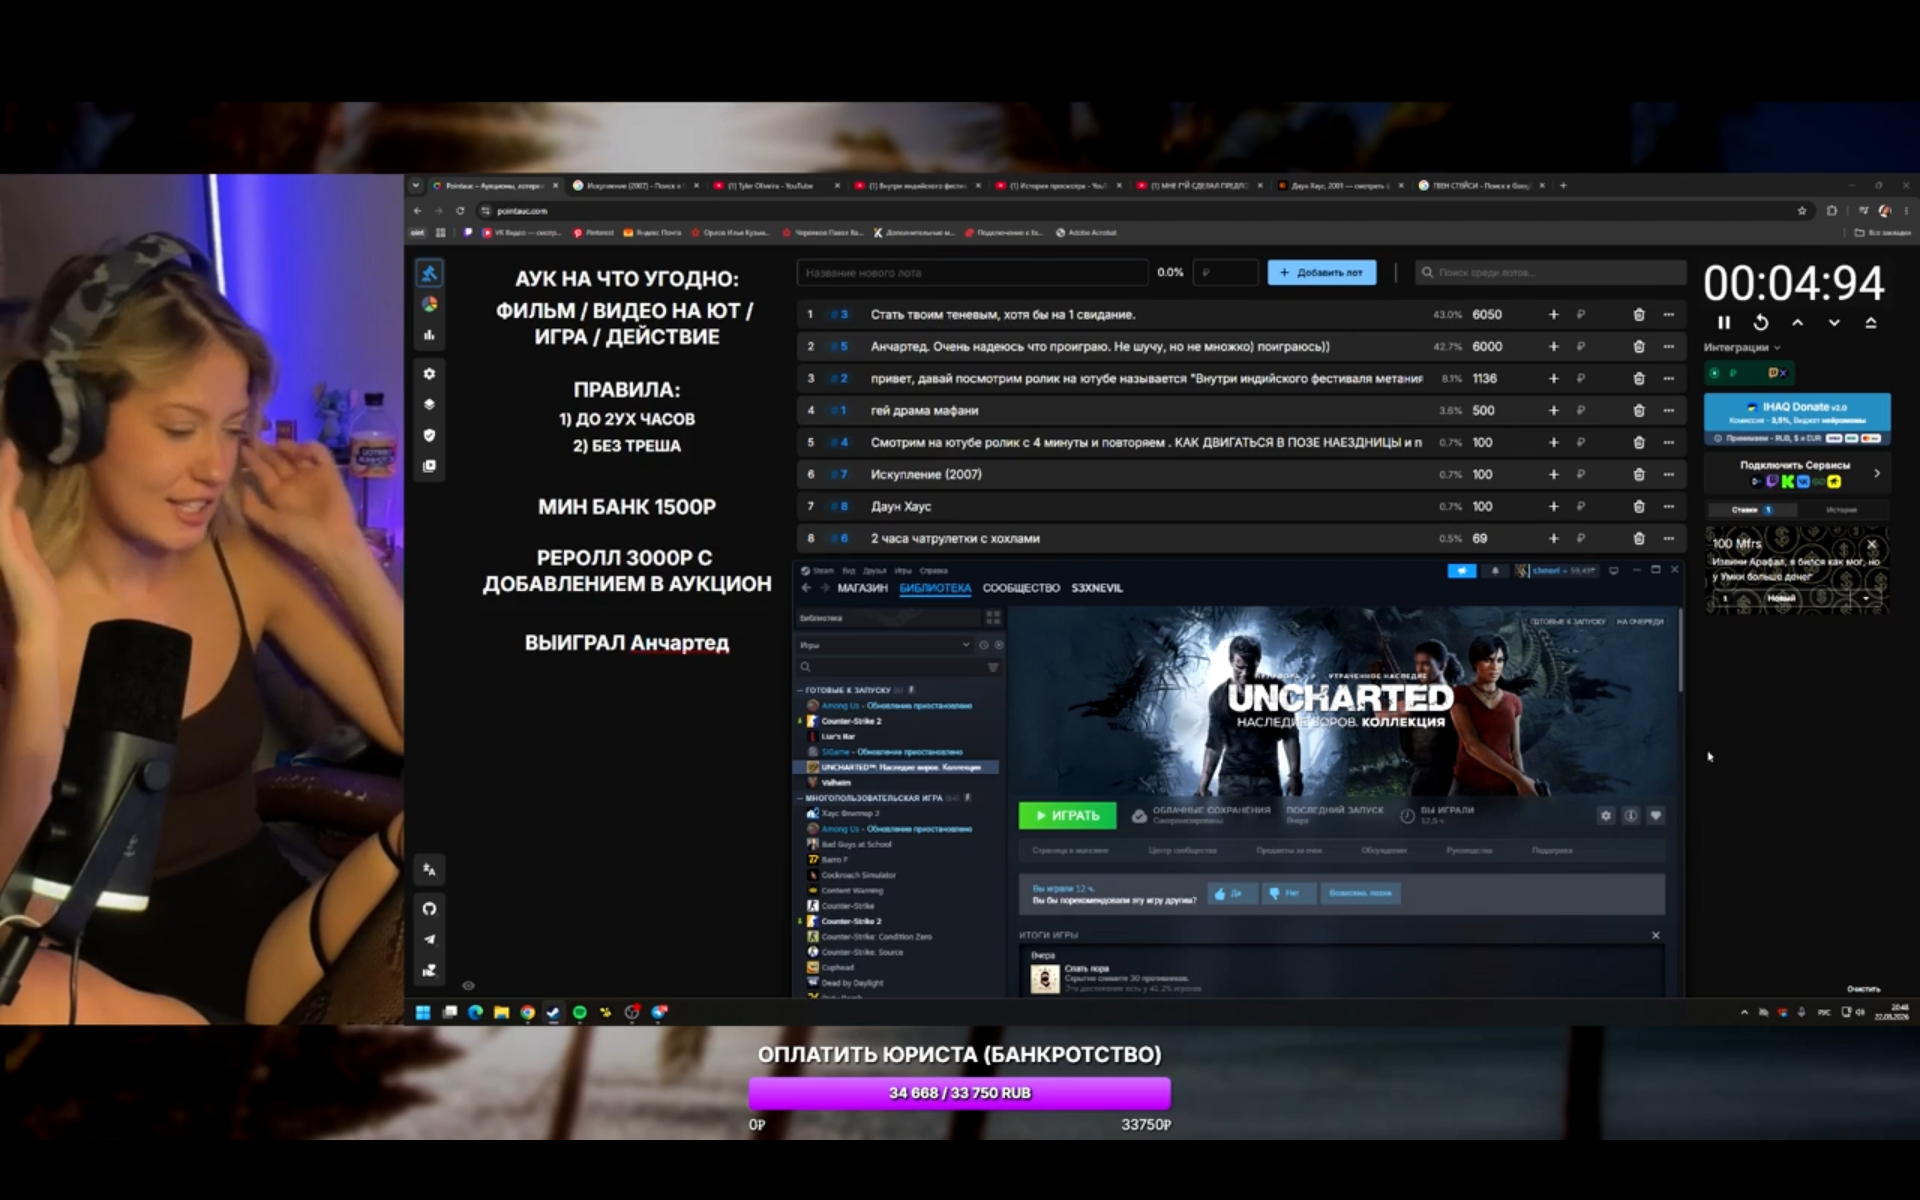1920x1200 pixels.
Task: Pause the auction timer
Action: tap(1724, 322)
